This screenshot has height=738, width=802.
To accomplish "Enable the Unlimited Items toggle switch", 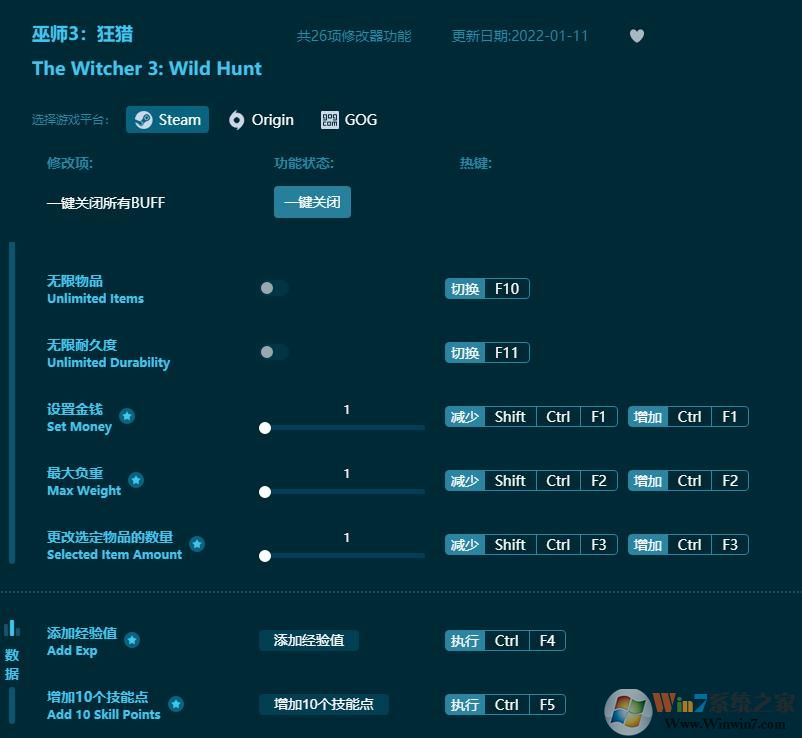I will click(x=273, y=288).
